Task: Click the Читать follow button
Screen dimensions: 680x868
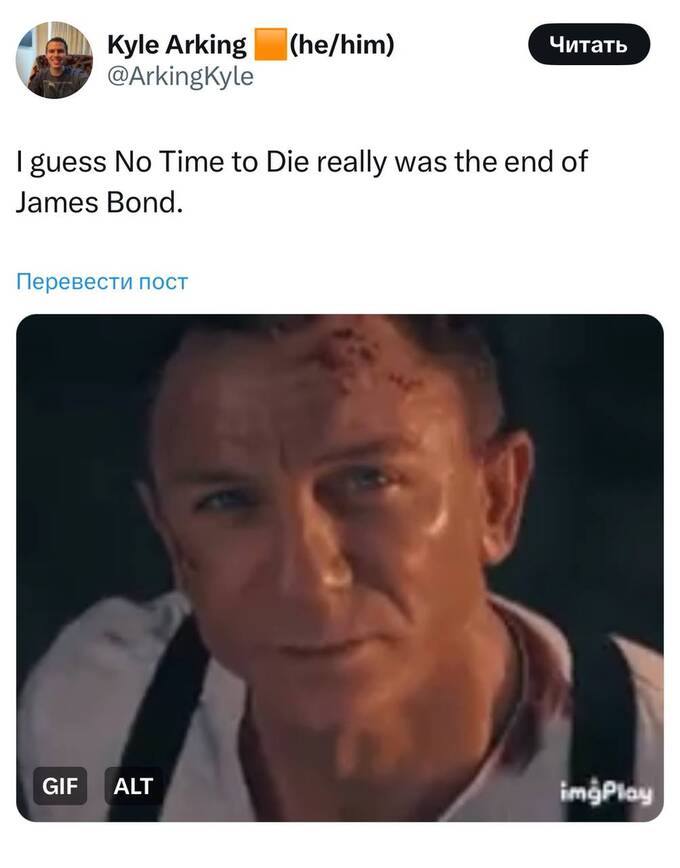Action: 589,44
